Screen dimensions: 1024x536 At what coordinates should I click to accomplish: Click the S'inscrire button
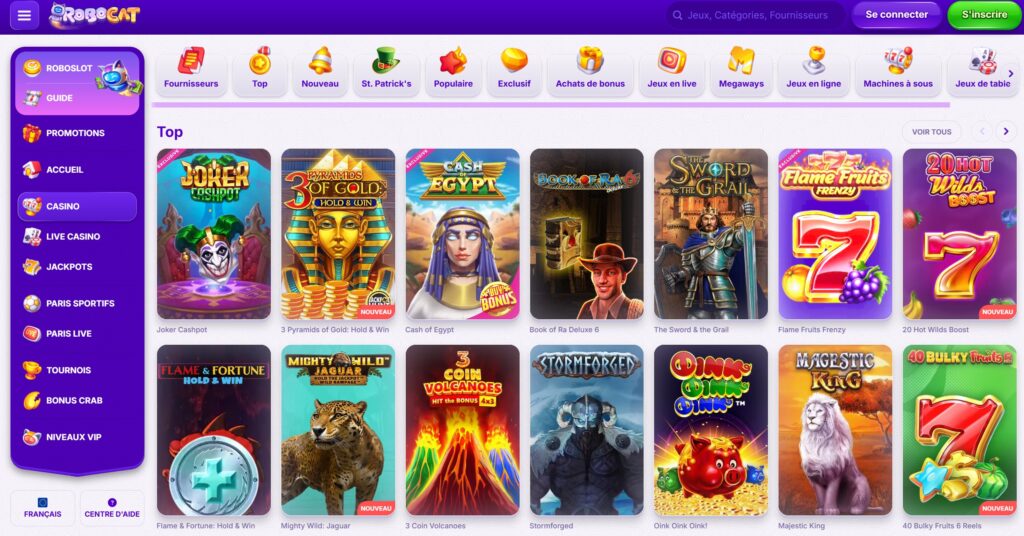coord(984,14)
